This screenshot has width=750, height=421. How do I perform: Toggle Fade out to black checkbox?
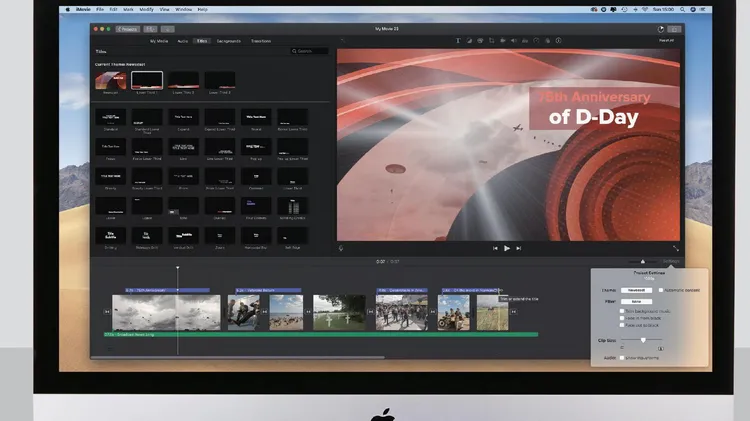coord(622,325)
